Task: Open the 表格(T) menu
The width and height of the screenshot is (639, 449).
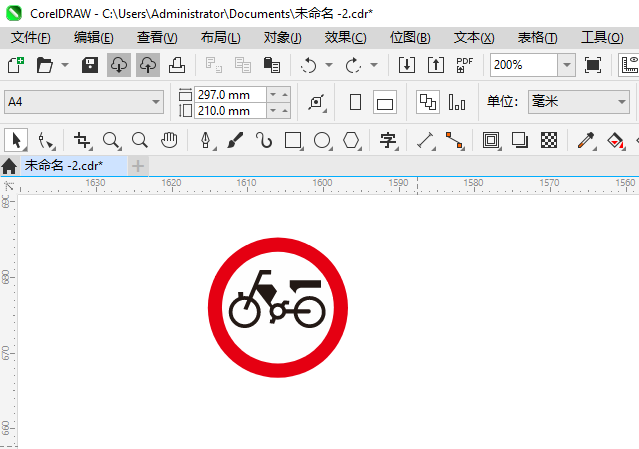Action: (x=538, y=38)
